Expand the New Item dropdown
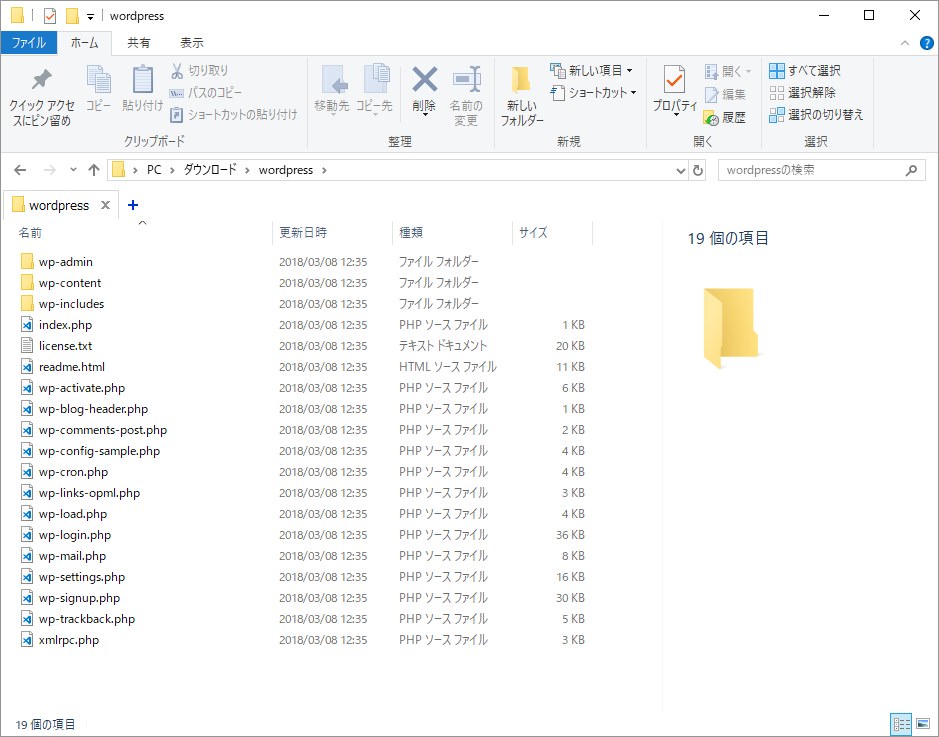Screen dimensions: 939x737 (x=629, y=71)
